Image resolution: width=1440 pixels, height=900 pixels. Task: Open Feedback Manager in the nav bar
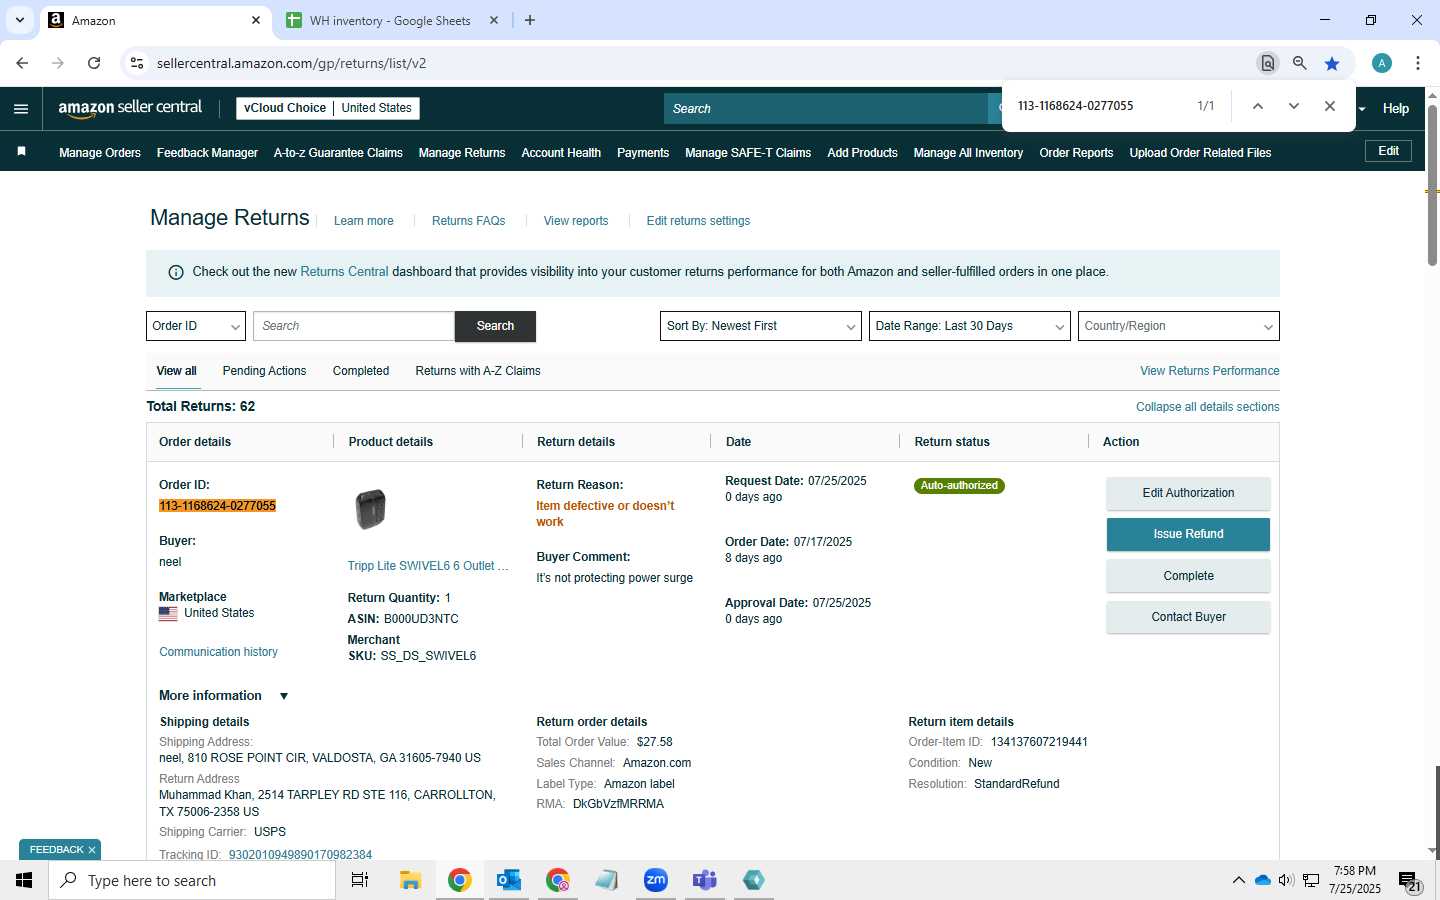coord(207,153)
